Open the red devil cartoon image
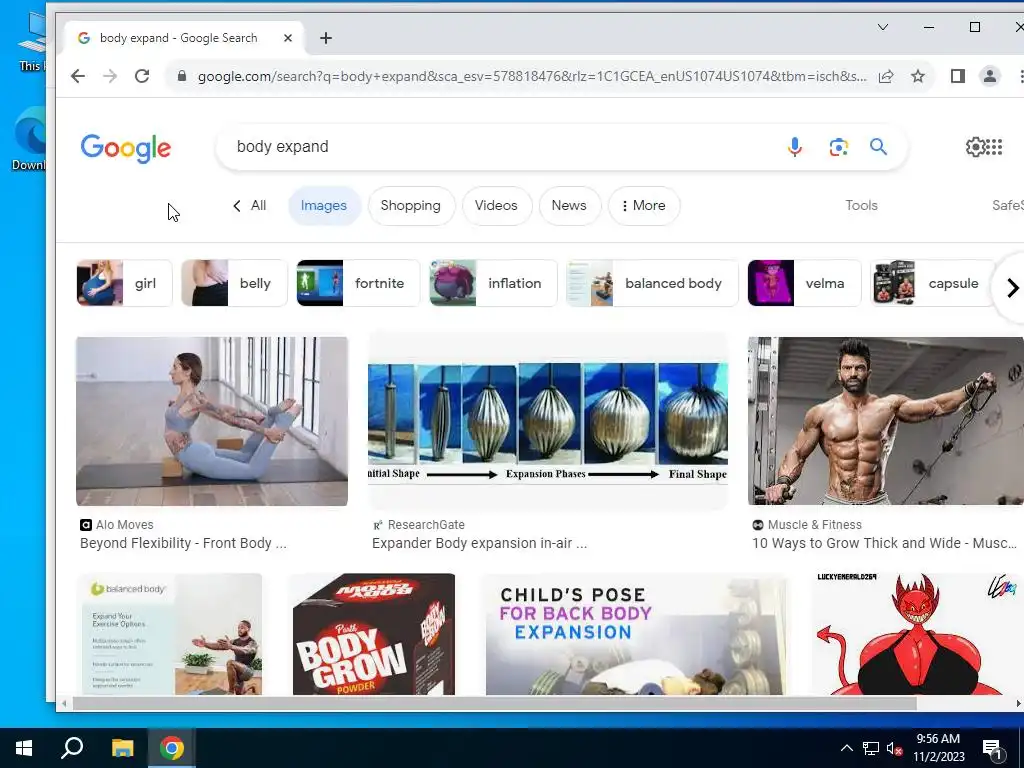 pos(916,633)
